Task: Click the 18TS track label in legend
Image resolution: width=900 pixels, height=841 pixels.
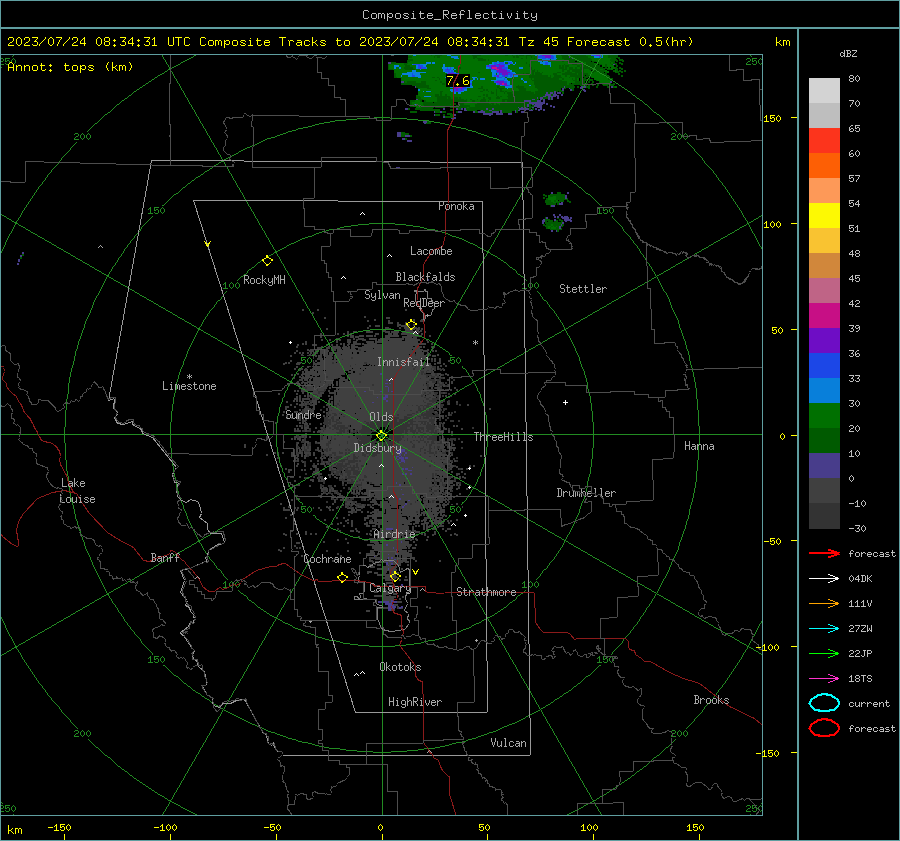Action: click(x=860, y=679)
